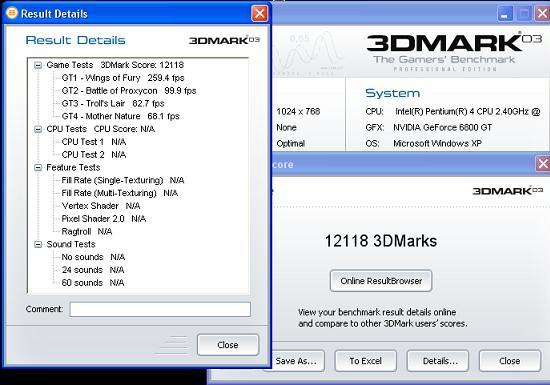Image resolution: width=550 pixels, height=385 pixels.
Task: Open Details in score window
Action: point(438,361)
